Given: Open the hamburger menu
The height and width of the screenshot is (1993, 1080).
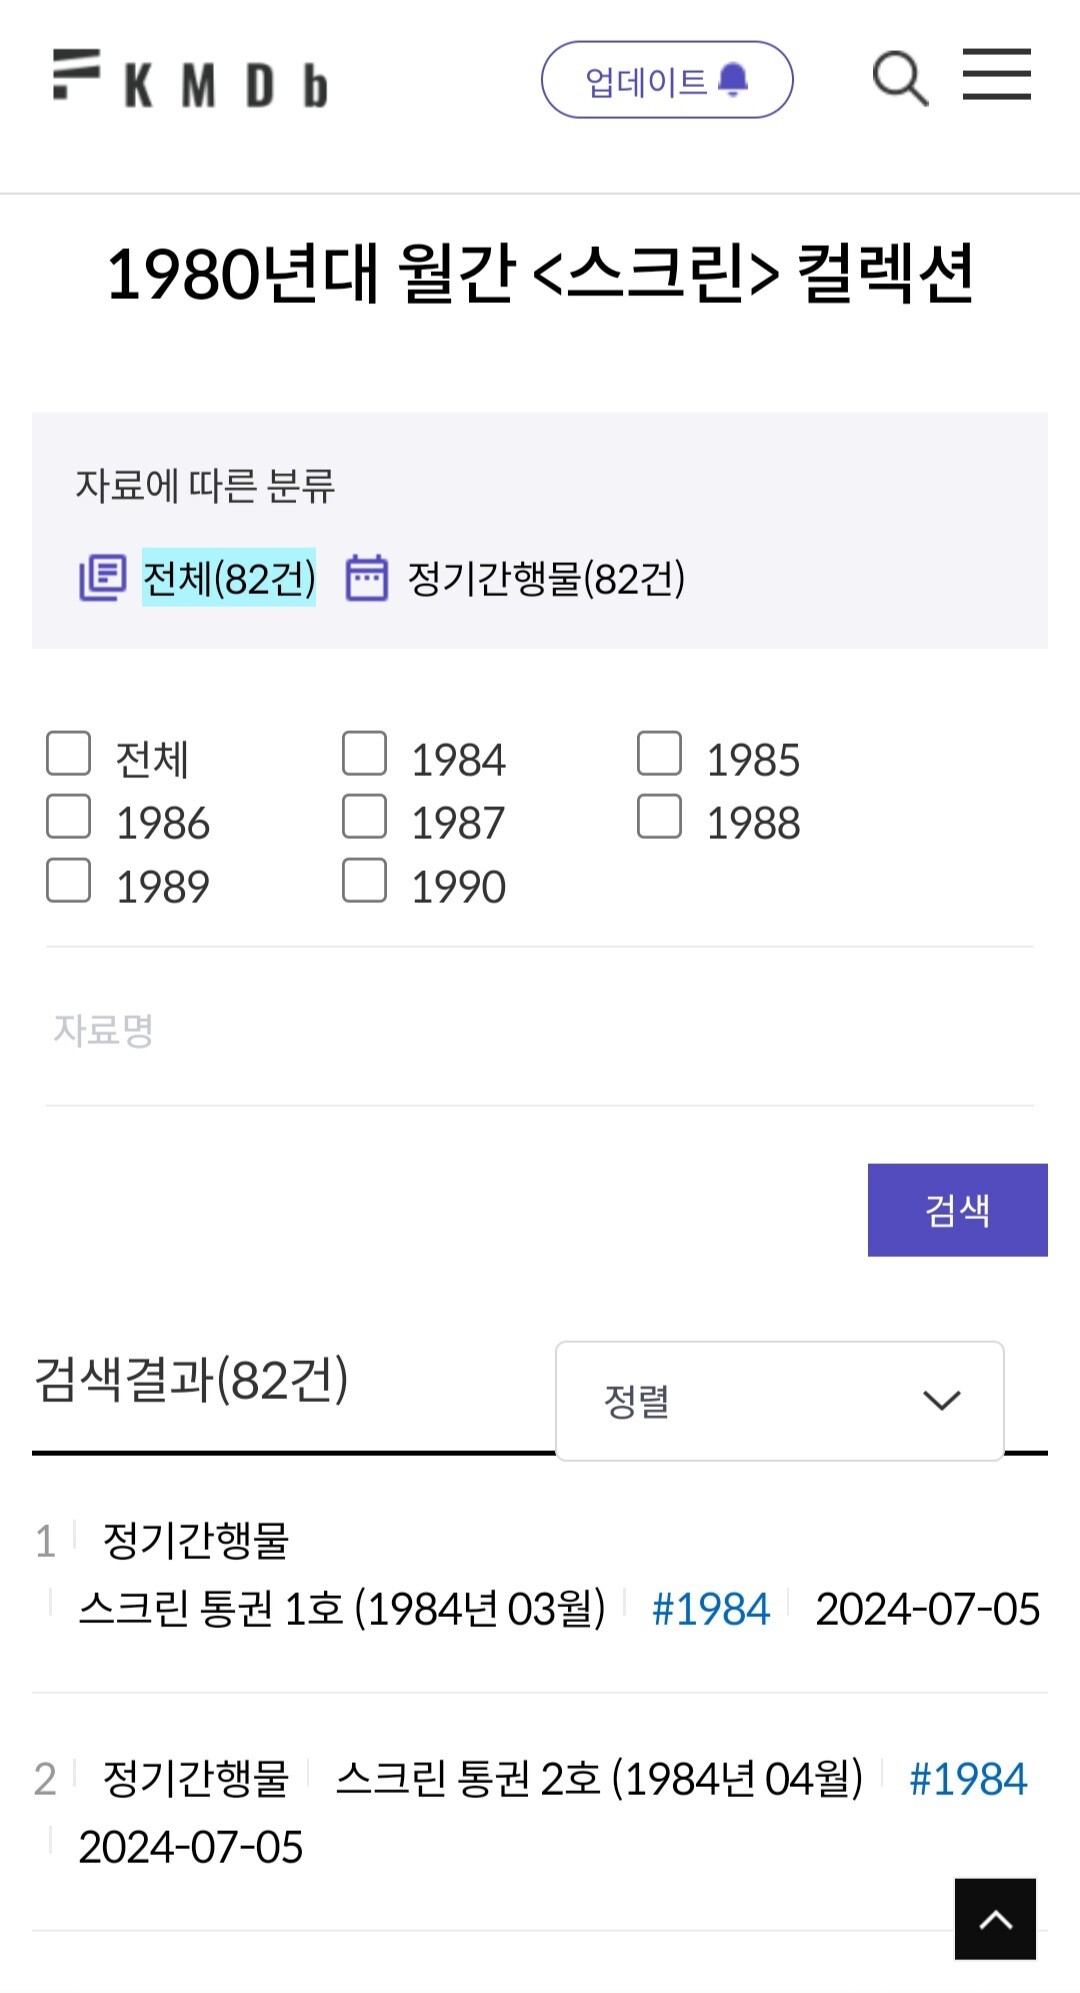Looking at the screenshot, I should 996,75.
